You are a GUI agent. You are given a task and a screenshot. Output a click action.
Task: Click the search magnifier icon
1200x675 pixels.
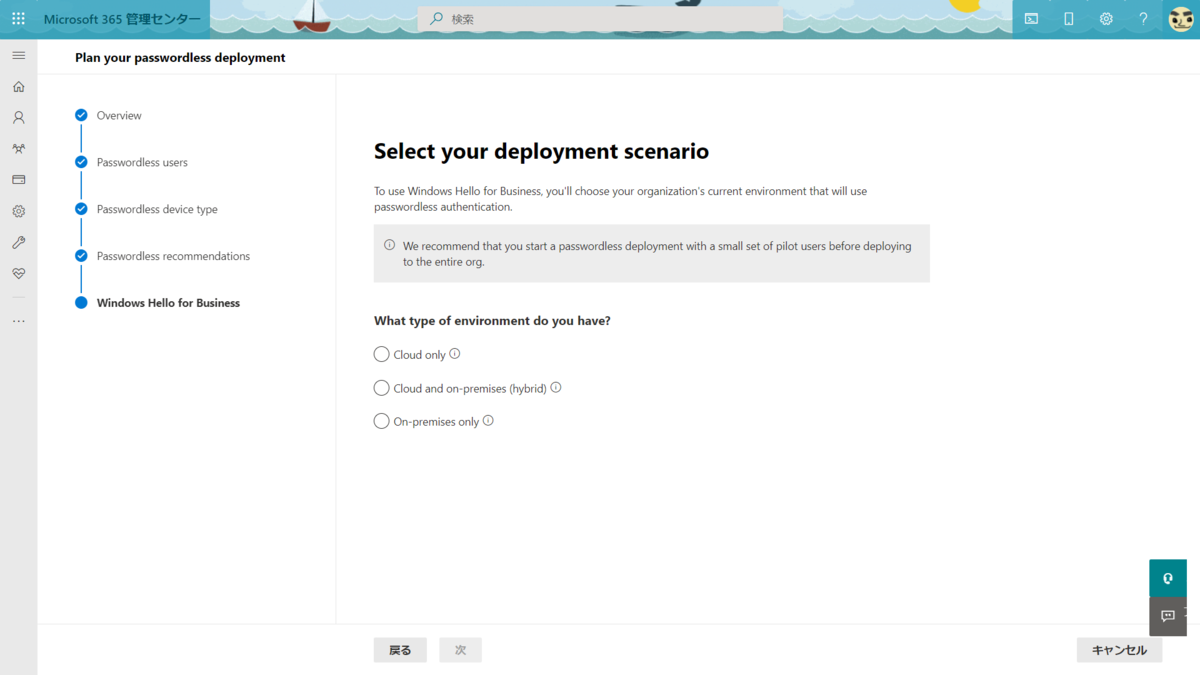click(436, 19)
